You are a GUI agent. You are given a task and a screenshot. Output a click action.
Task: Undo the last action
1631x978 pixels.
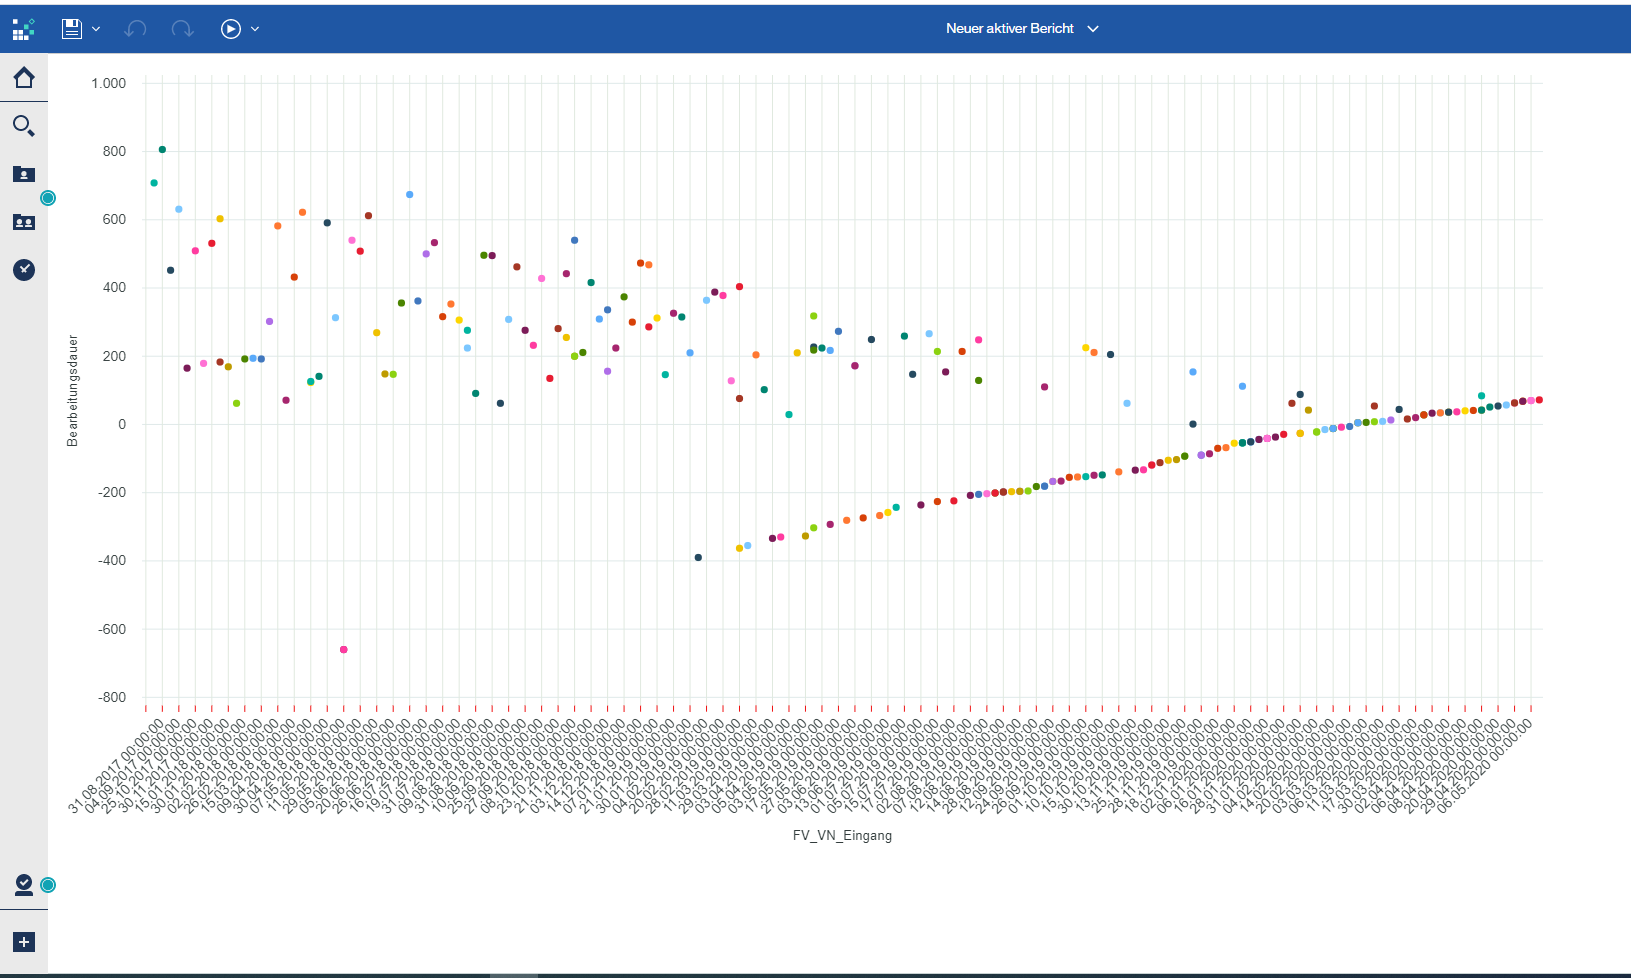[x=135, y=29]
